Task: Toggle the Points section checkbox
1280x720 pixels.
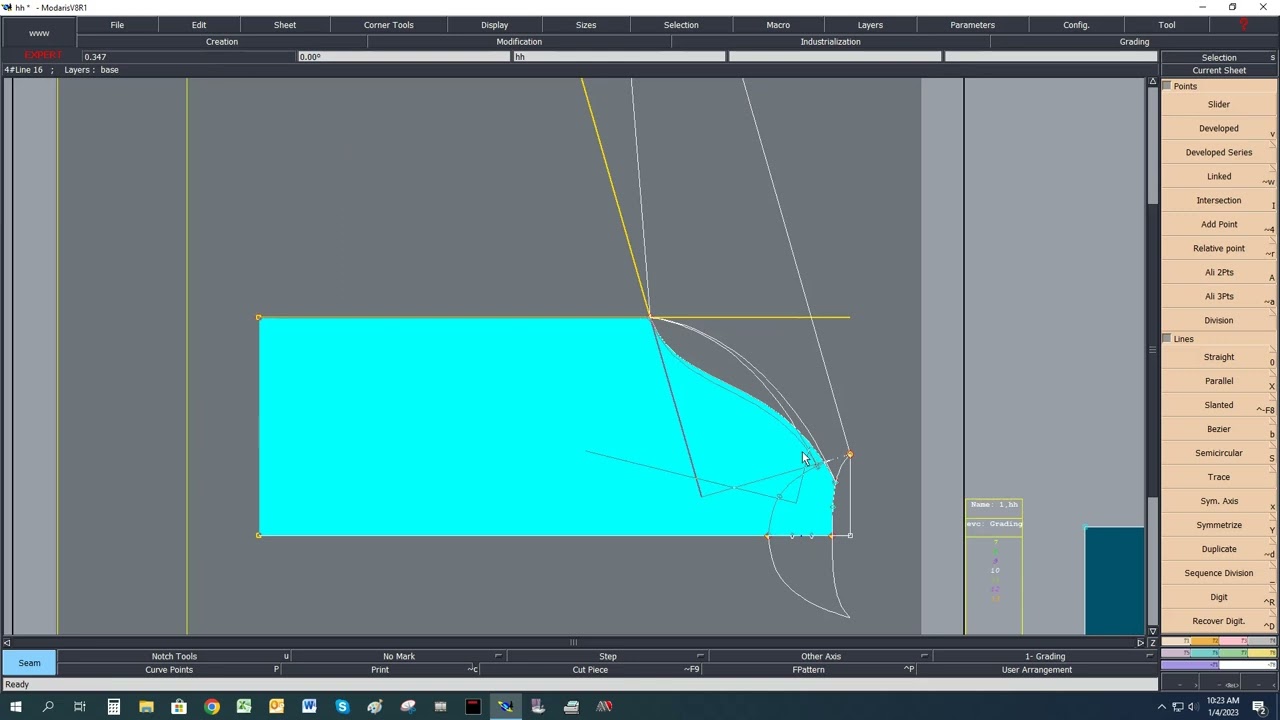Action: tap(1167, 86)
